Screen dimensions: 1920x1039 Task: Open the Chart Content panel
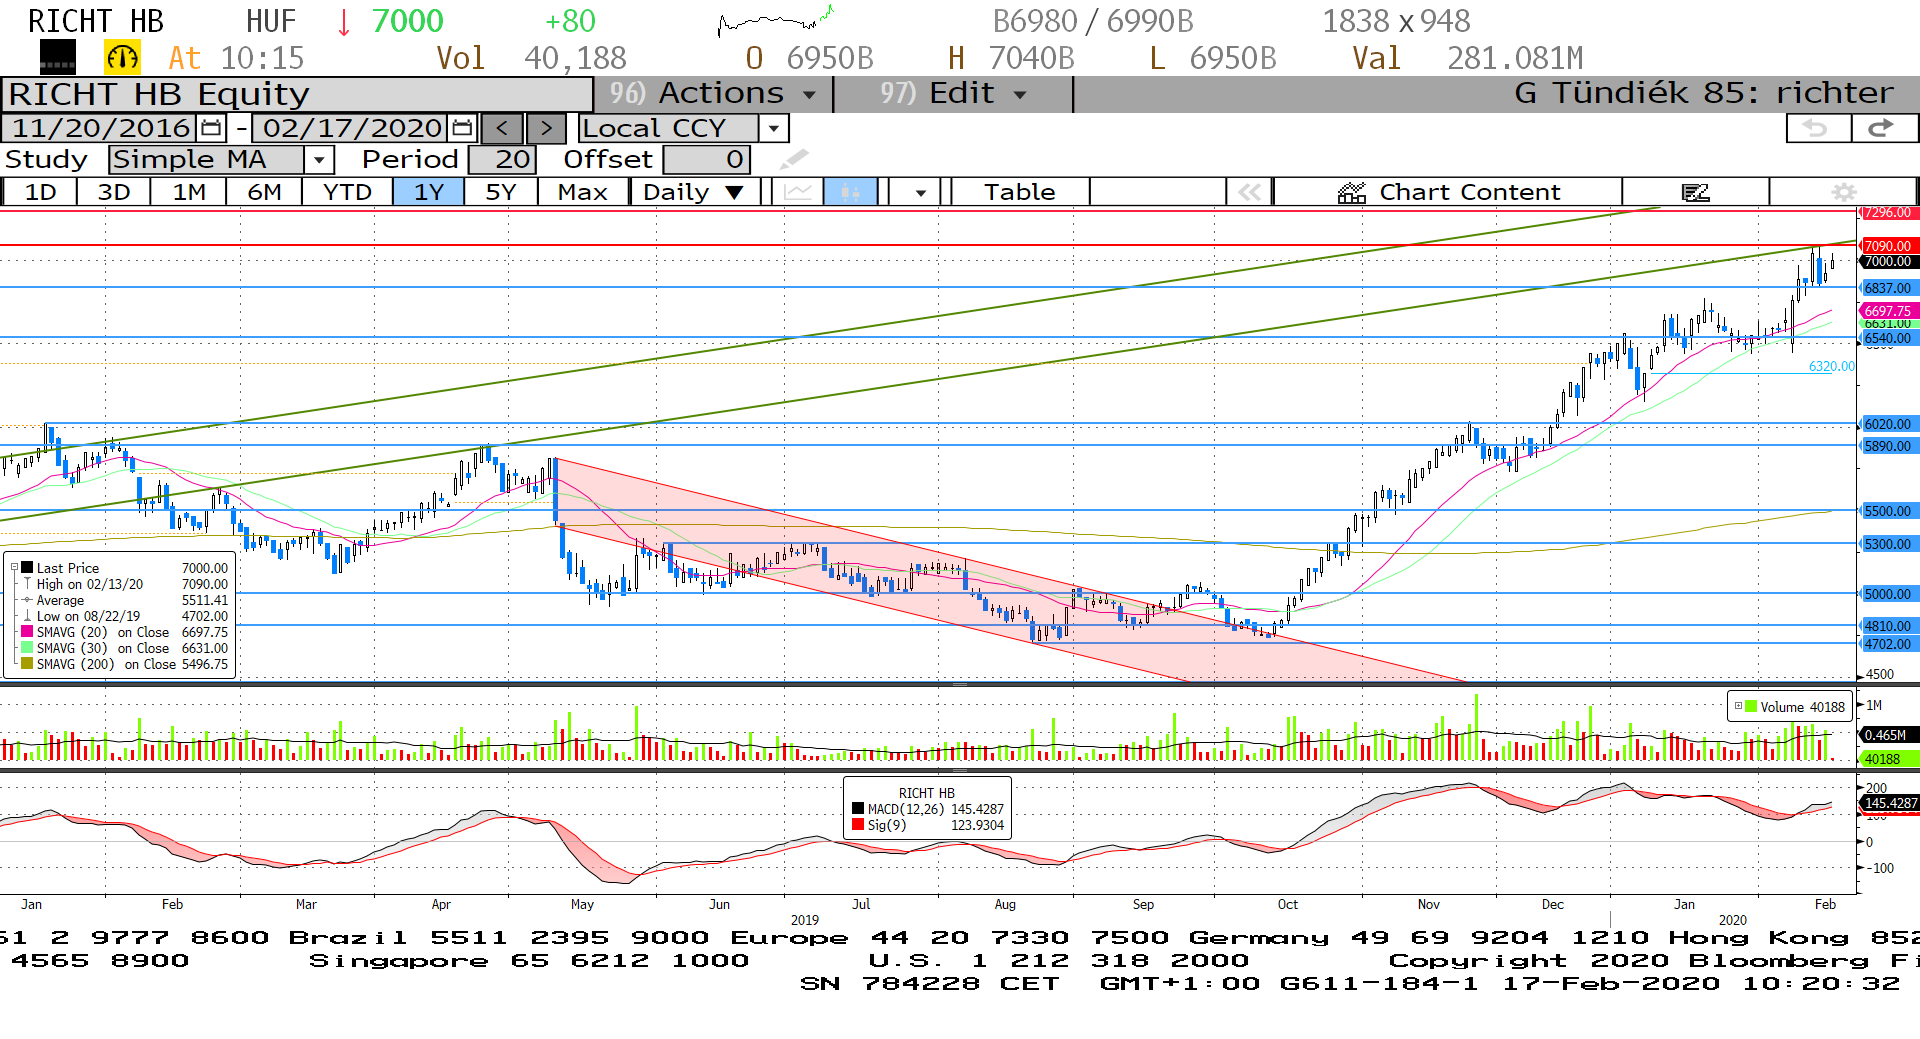[1449, 192]
